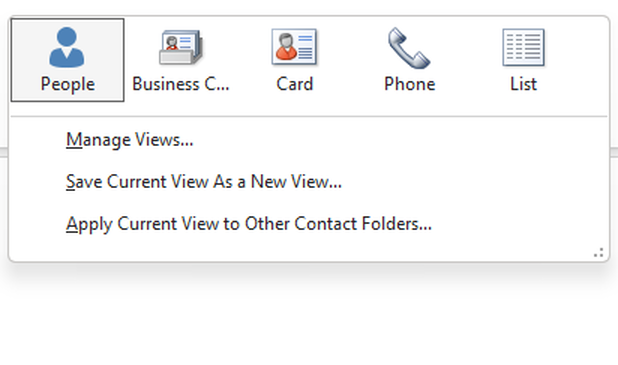Open Manage Views... dialog
Screen dimensions: 618x365
pyautogui.click(x=130, y=140)
